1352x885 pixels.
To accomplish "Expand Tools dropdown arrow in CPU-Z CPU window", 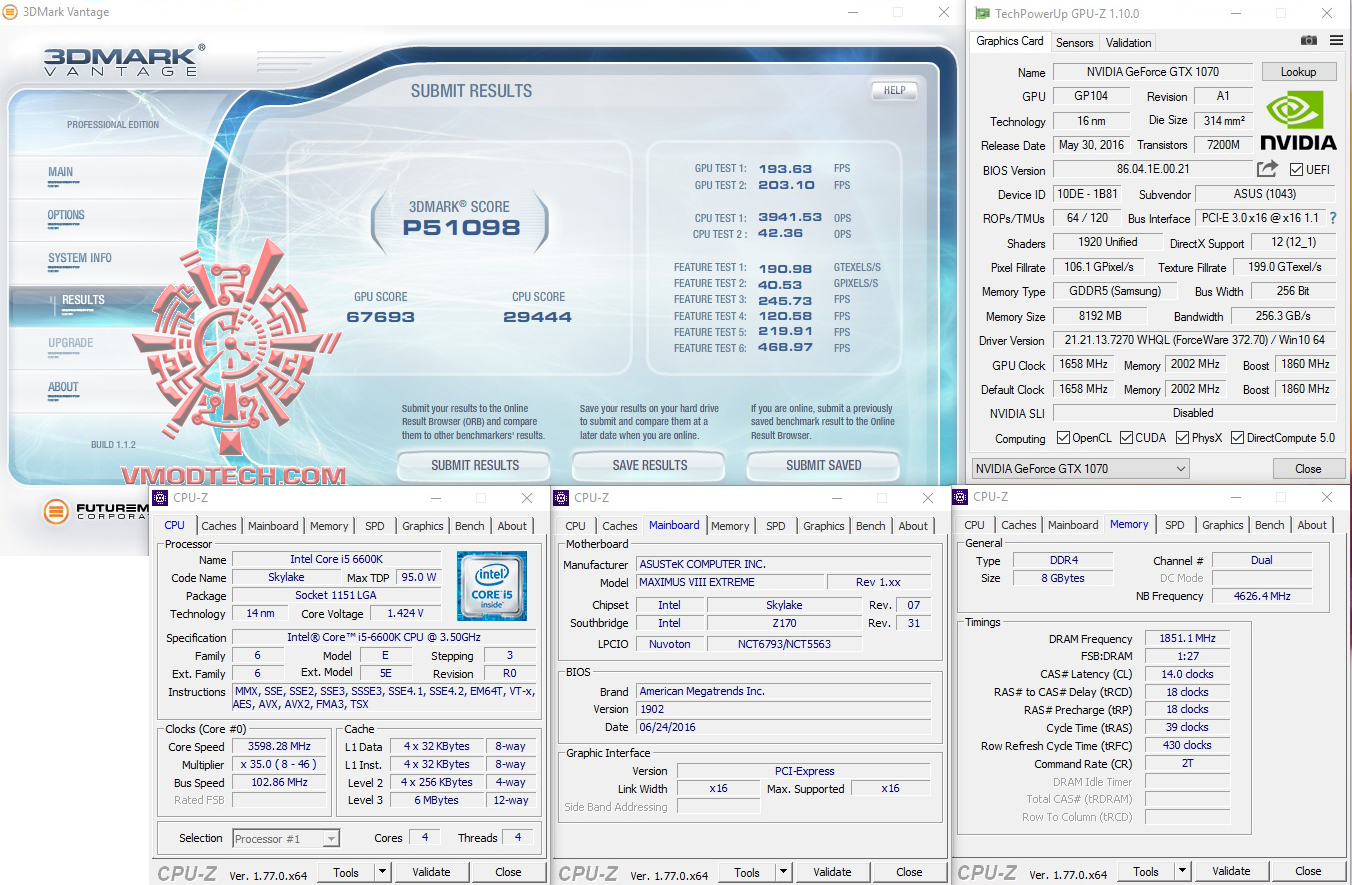I will [x=382, y=872].
